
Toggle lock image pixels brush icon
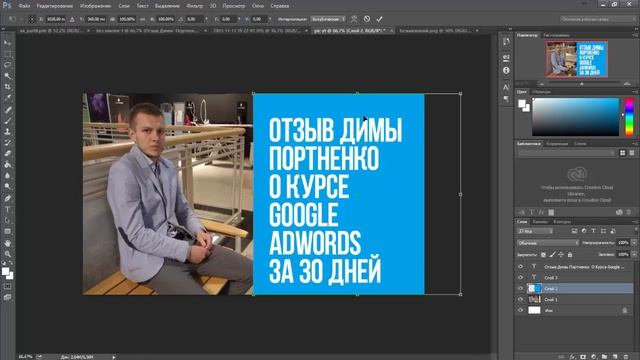552,255
